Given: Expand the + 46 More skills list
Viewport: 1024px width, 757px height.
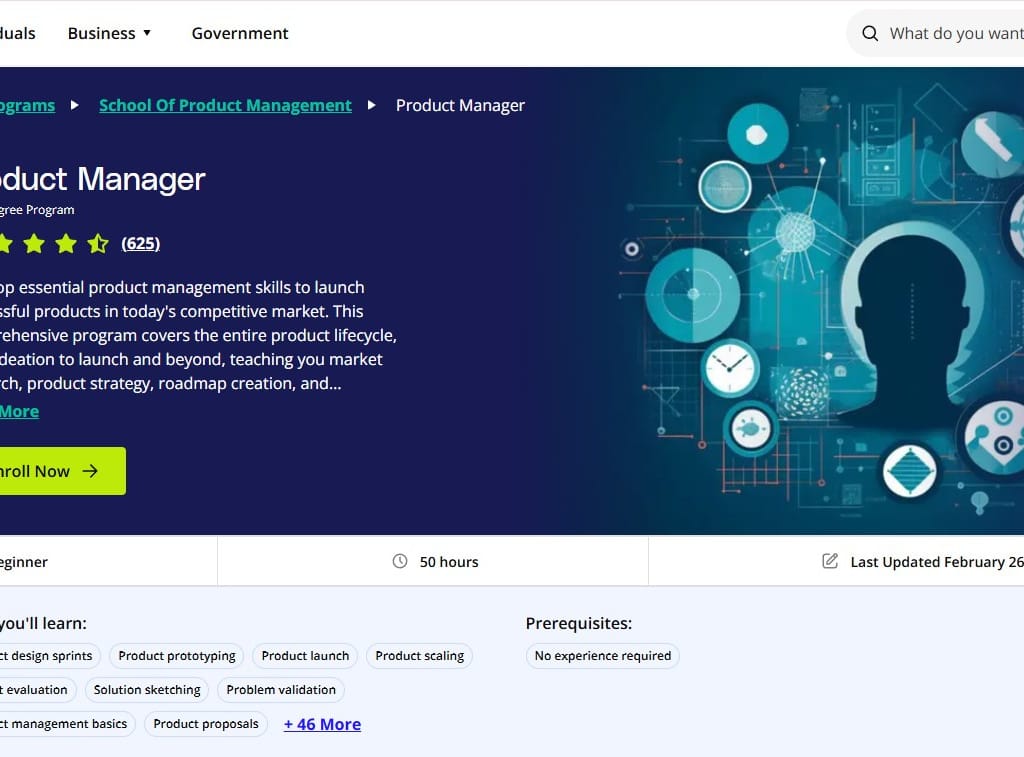Looking at the screenshot, I should (x=322, y=724).
